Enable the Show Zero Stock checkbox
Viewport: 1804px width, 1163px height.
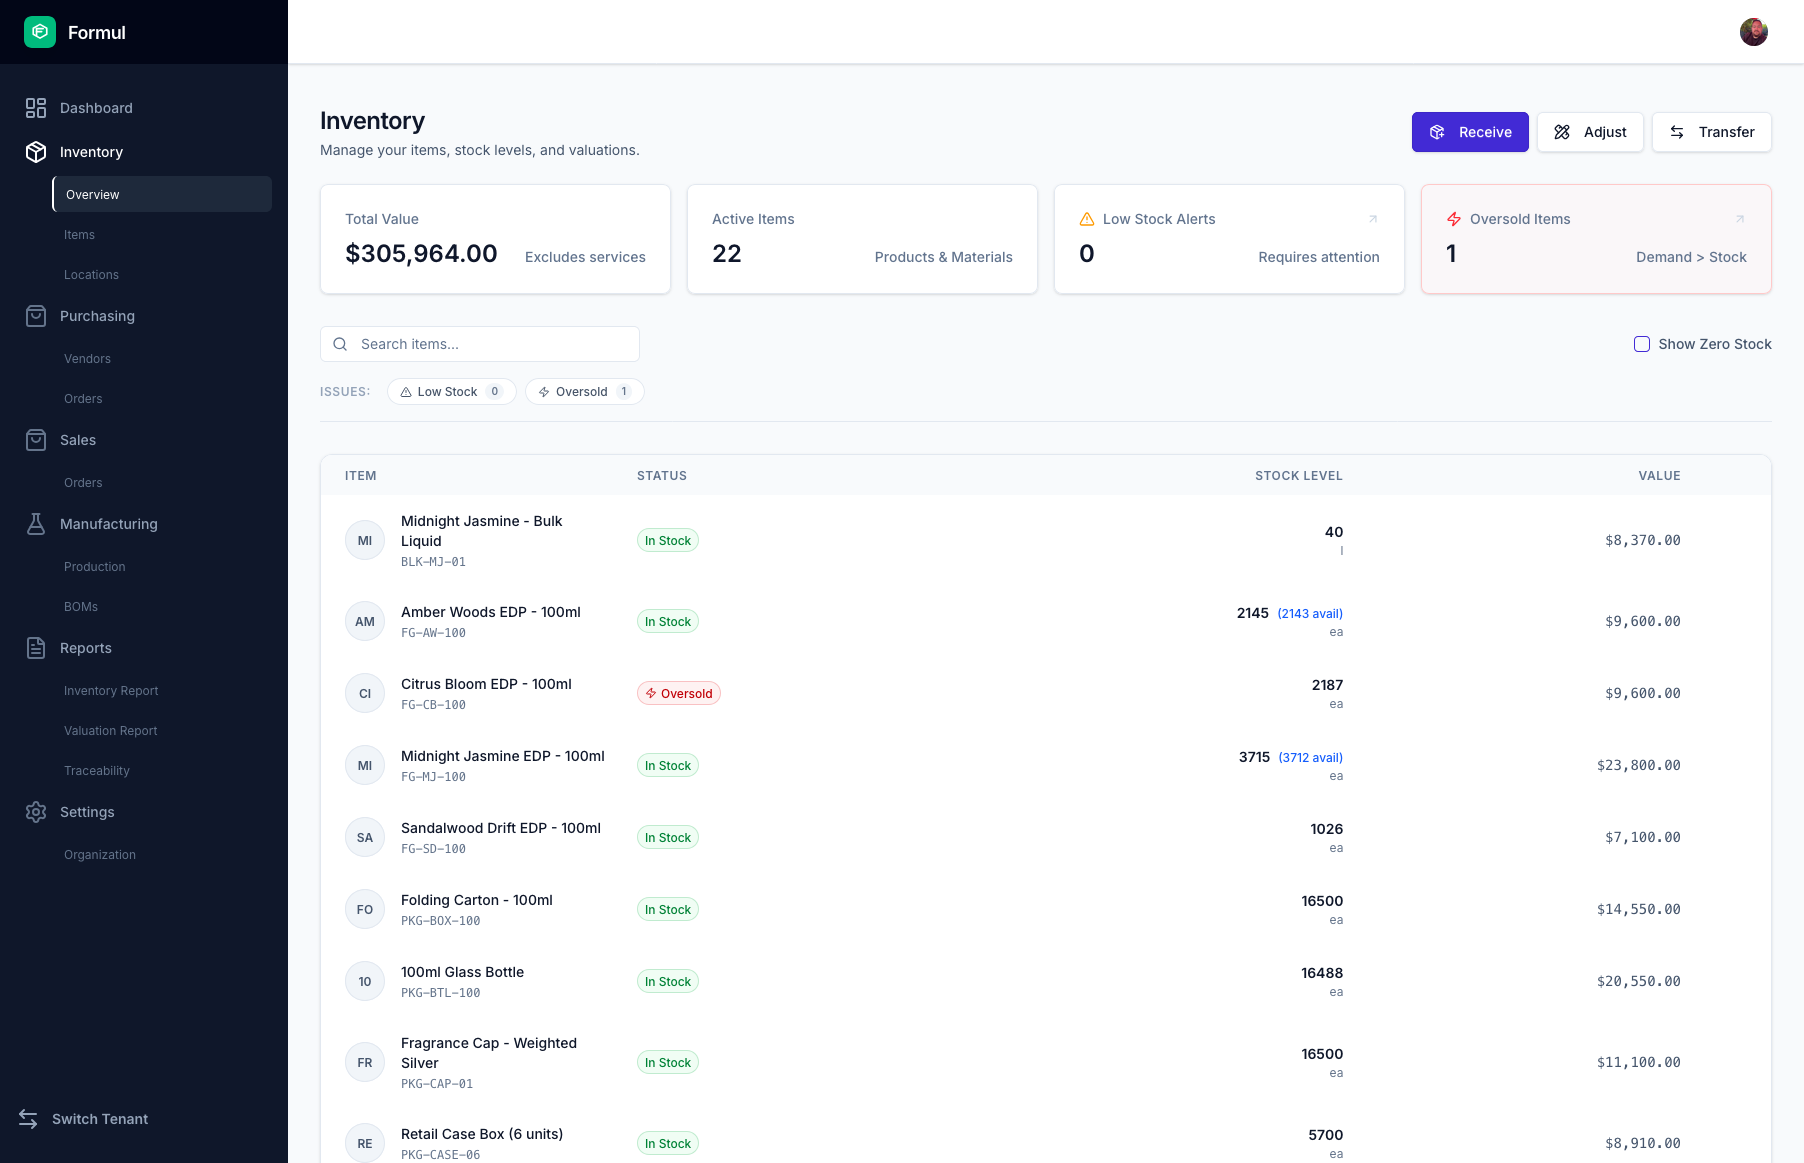[1641, 343]
